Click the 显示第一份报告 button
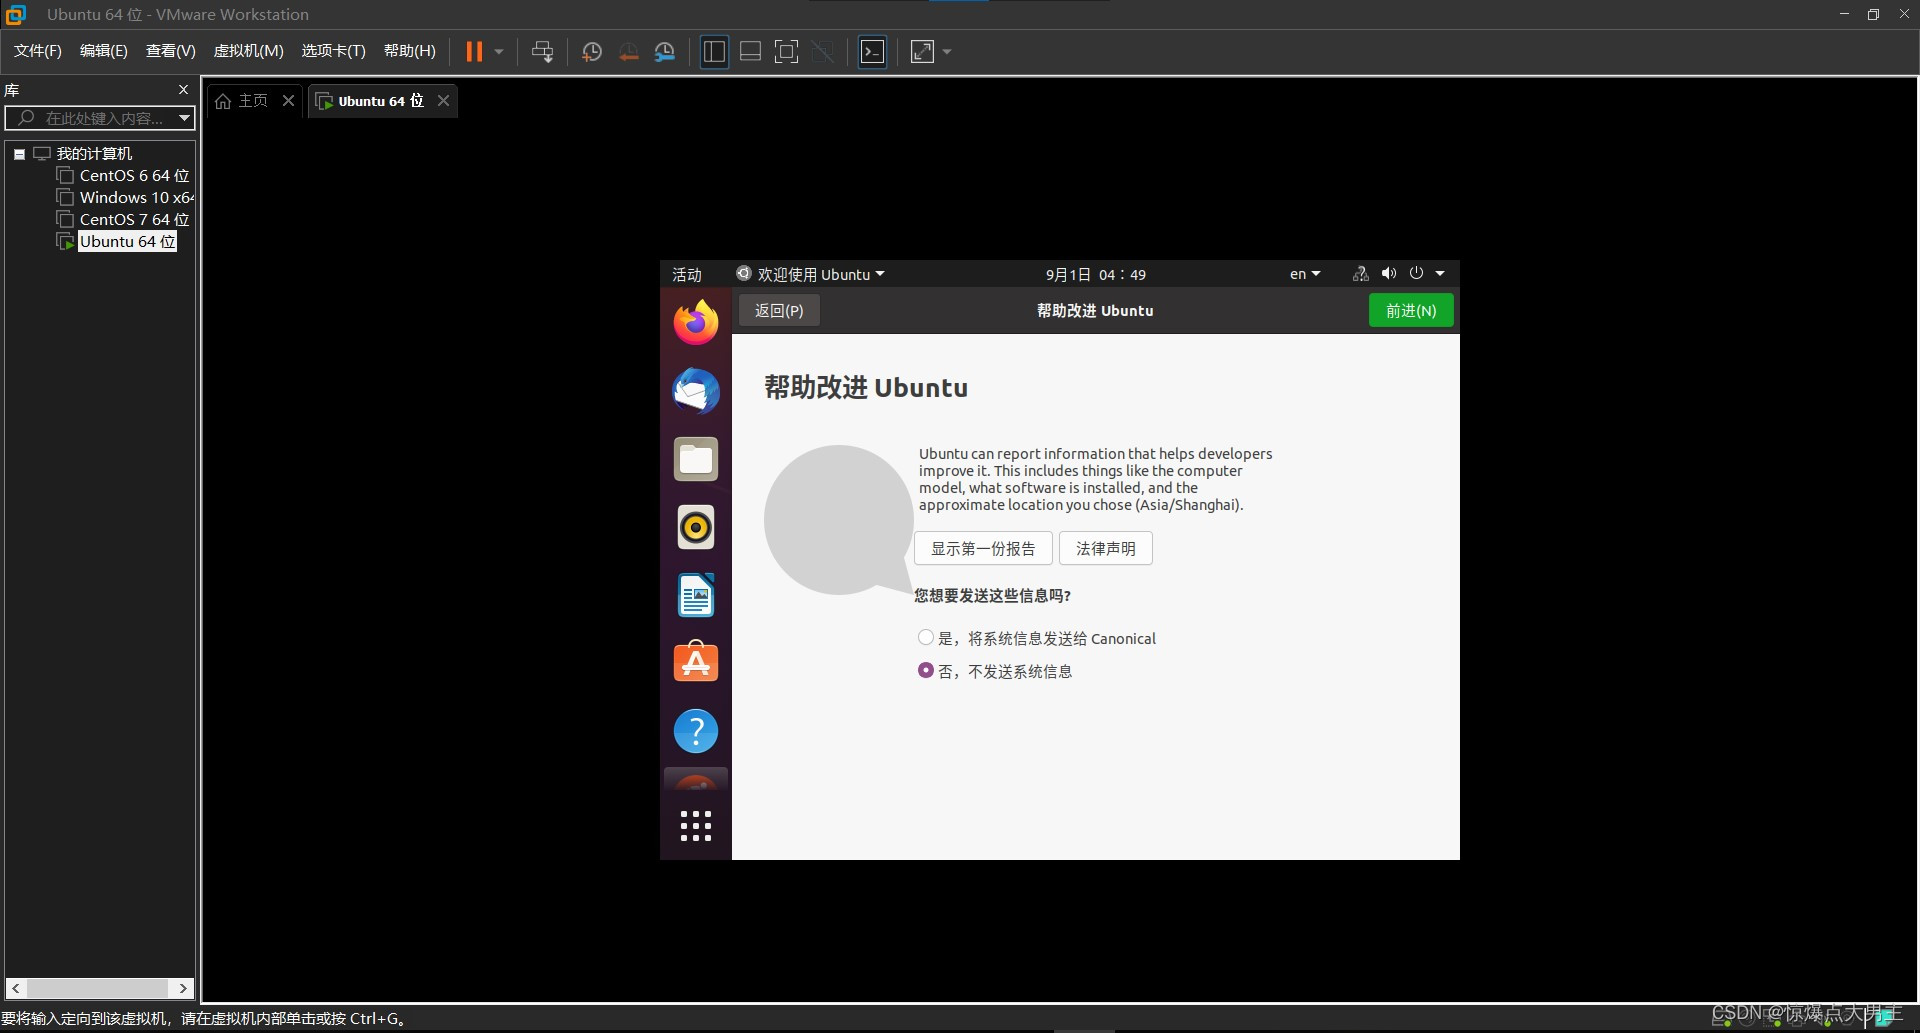Image resolution: width=1920 pixels, height=1033 pixels. pyautogui.click(x=983, y=549)
